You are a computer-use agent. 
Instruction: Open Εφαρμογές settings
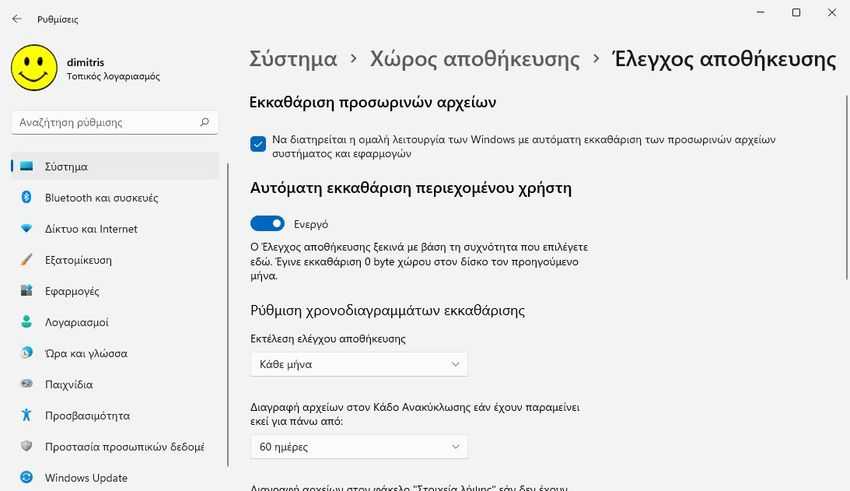click(x=114, y=290)
